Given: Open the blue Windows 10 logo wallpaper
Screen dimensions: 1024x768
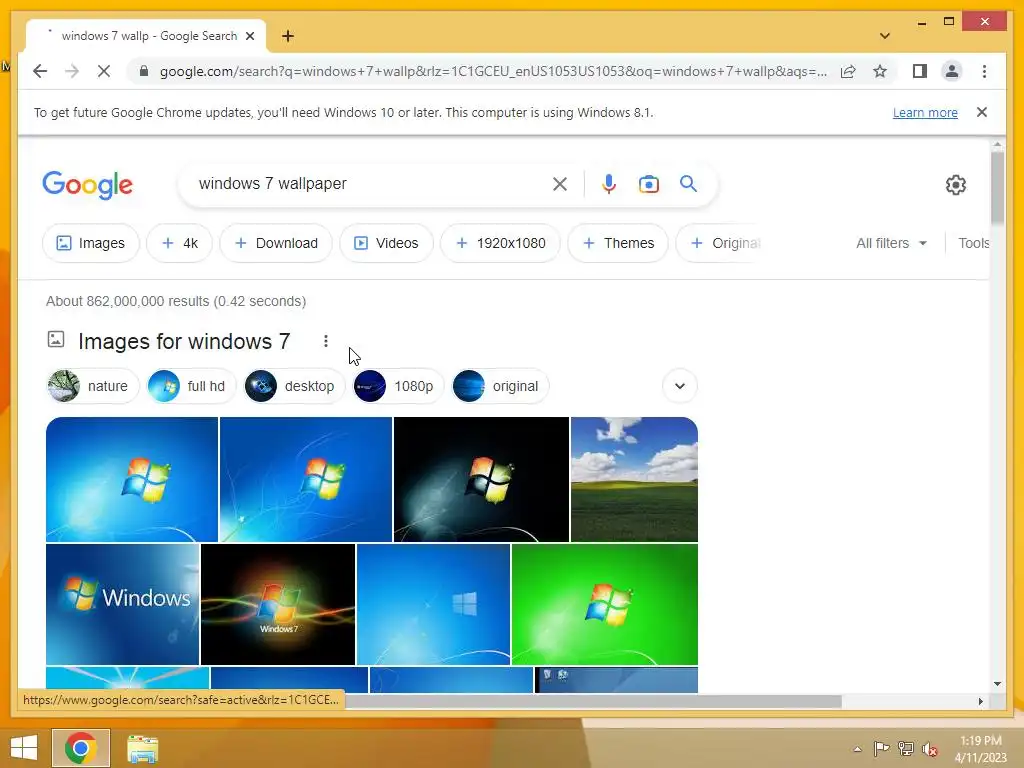Looking at the screenshot, I should [434, 604].
